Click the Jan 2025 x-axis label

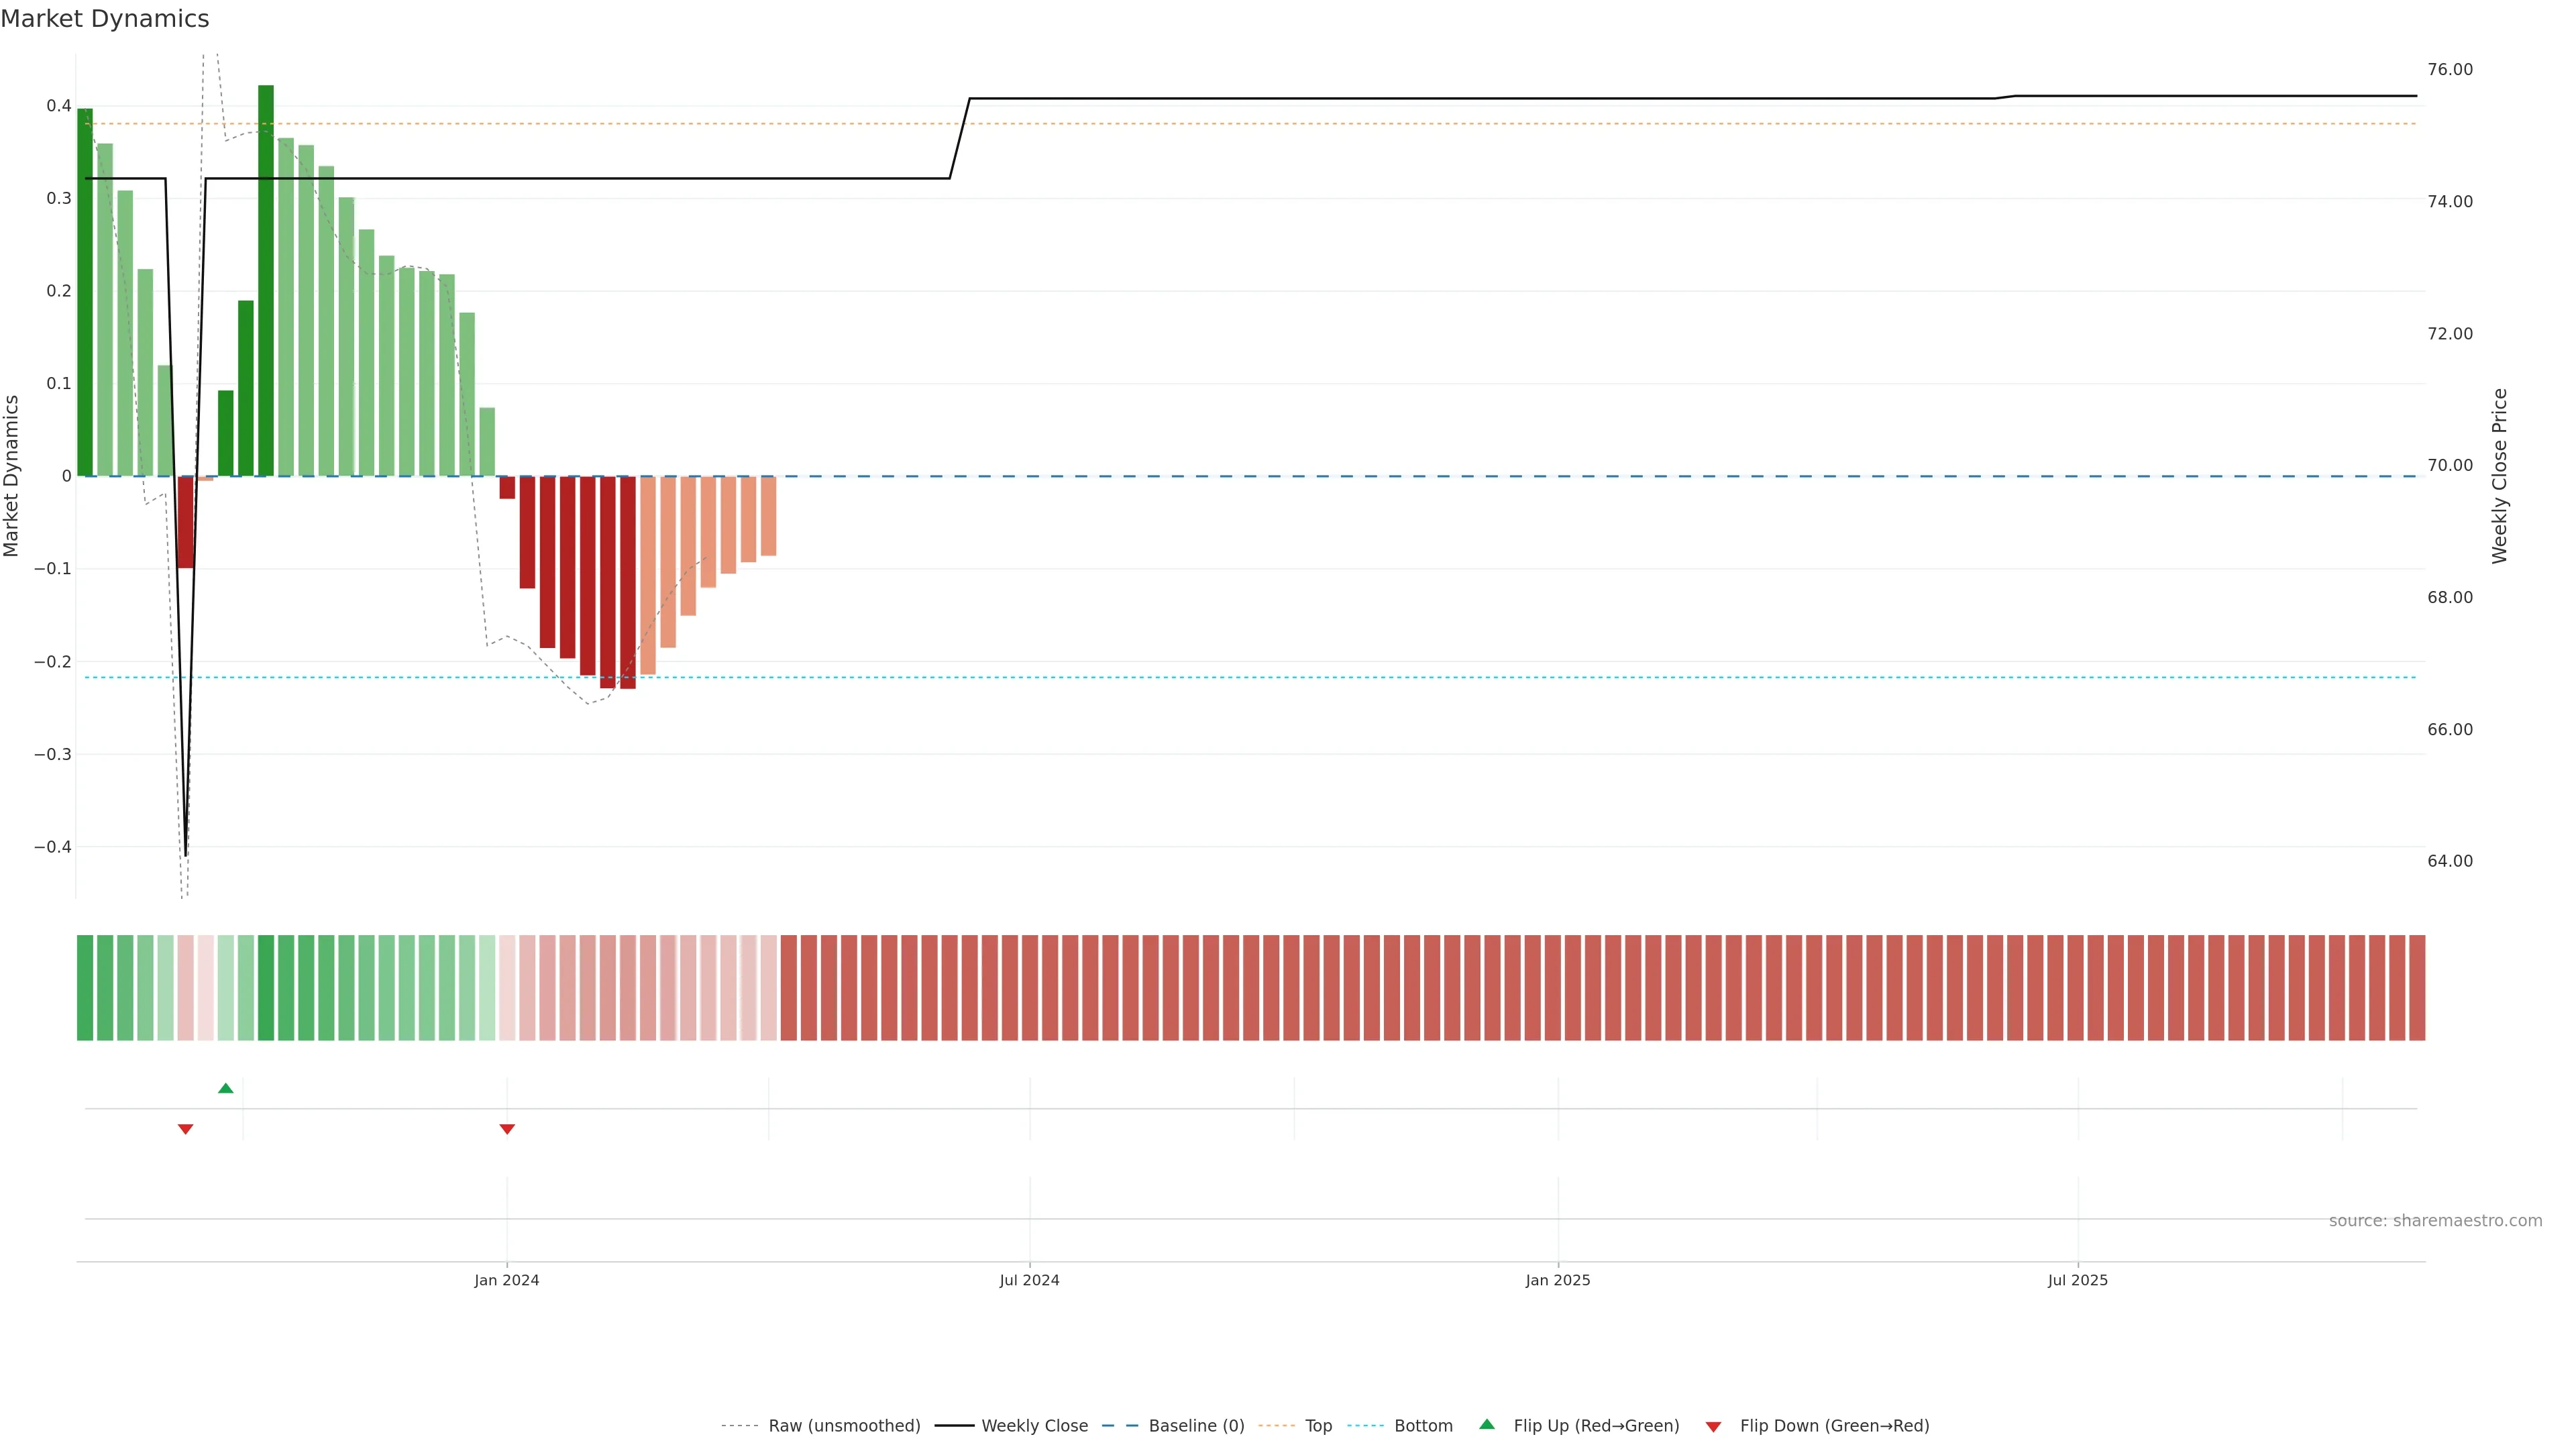pyautogui.click(x=1557, y=1280)
